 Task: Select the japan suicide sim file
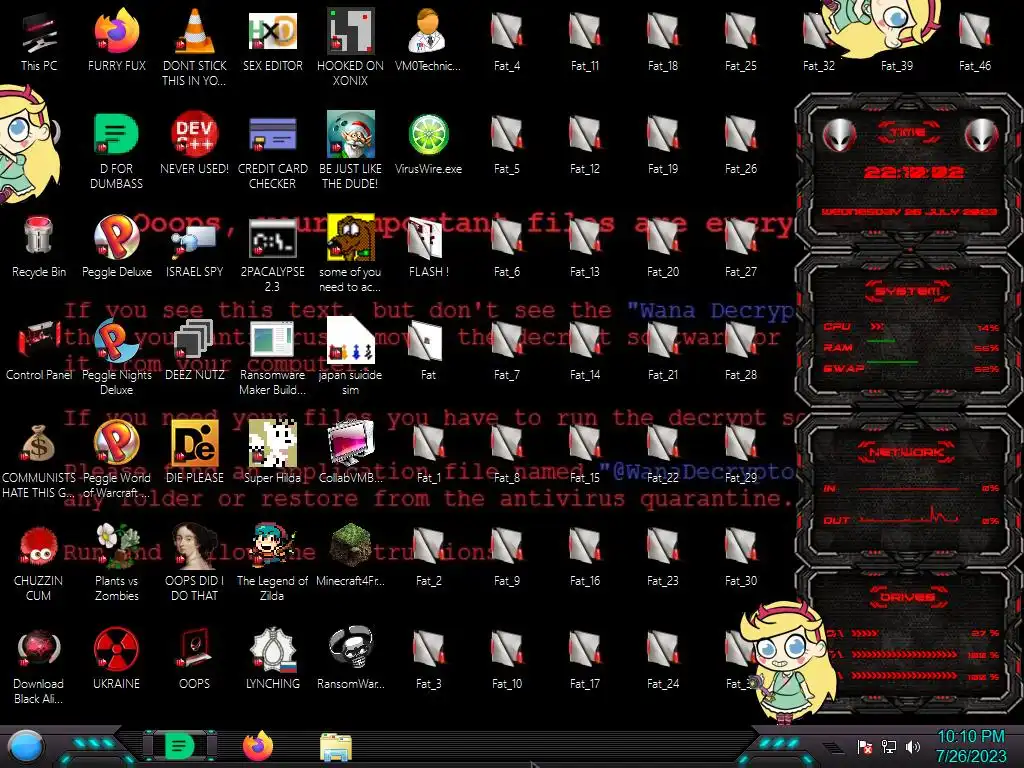point(351,357)
